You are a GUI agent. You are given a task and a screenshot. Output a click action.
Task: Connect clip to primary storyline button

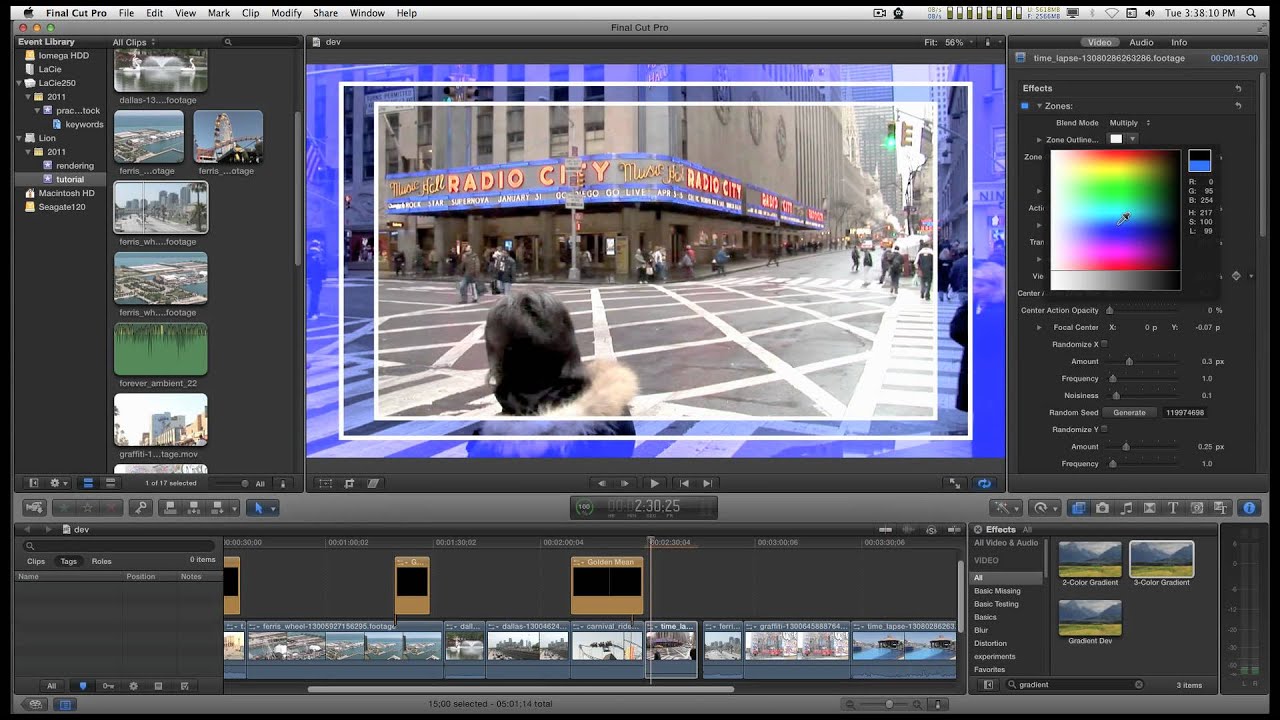170,508
